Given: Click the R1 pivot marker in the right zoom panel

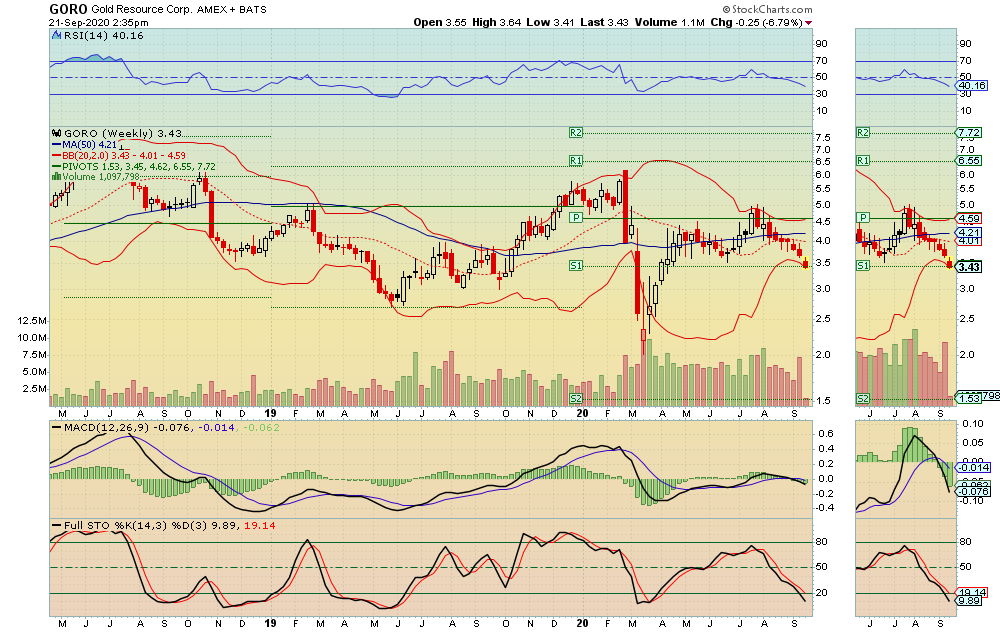Looking at the screenshot, I should pyautogui.click(x=863, y=161).
